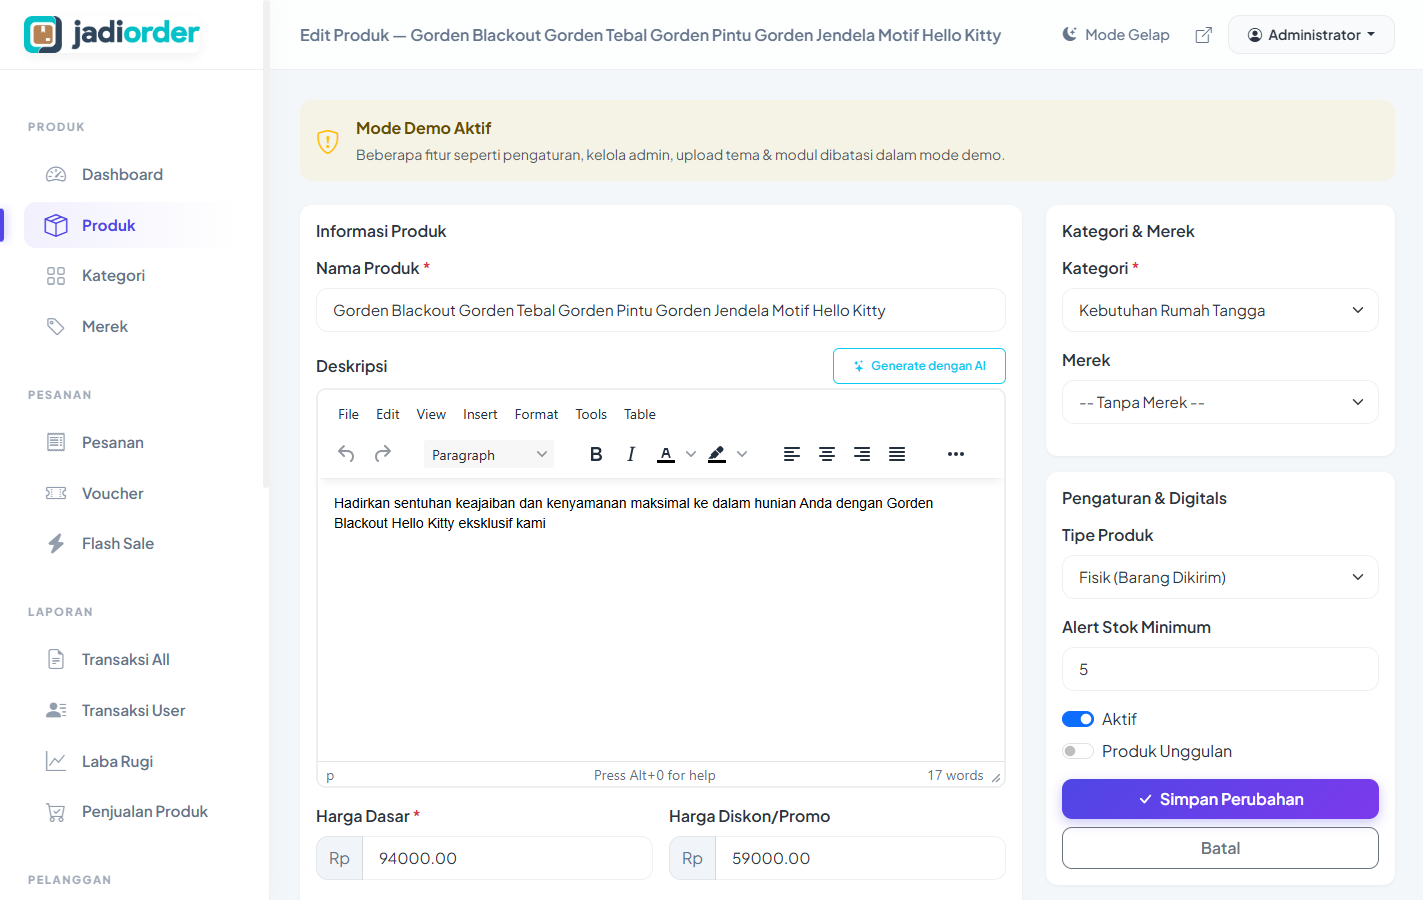This screenshot has height=900, width=1423.
Task: Click the undo arrow in editor toolbar
Action: [346, 454]
